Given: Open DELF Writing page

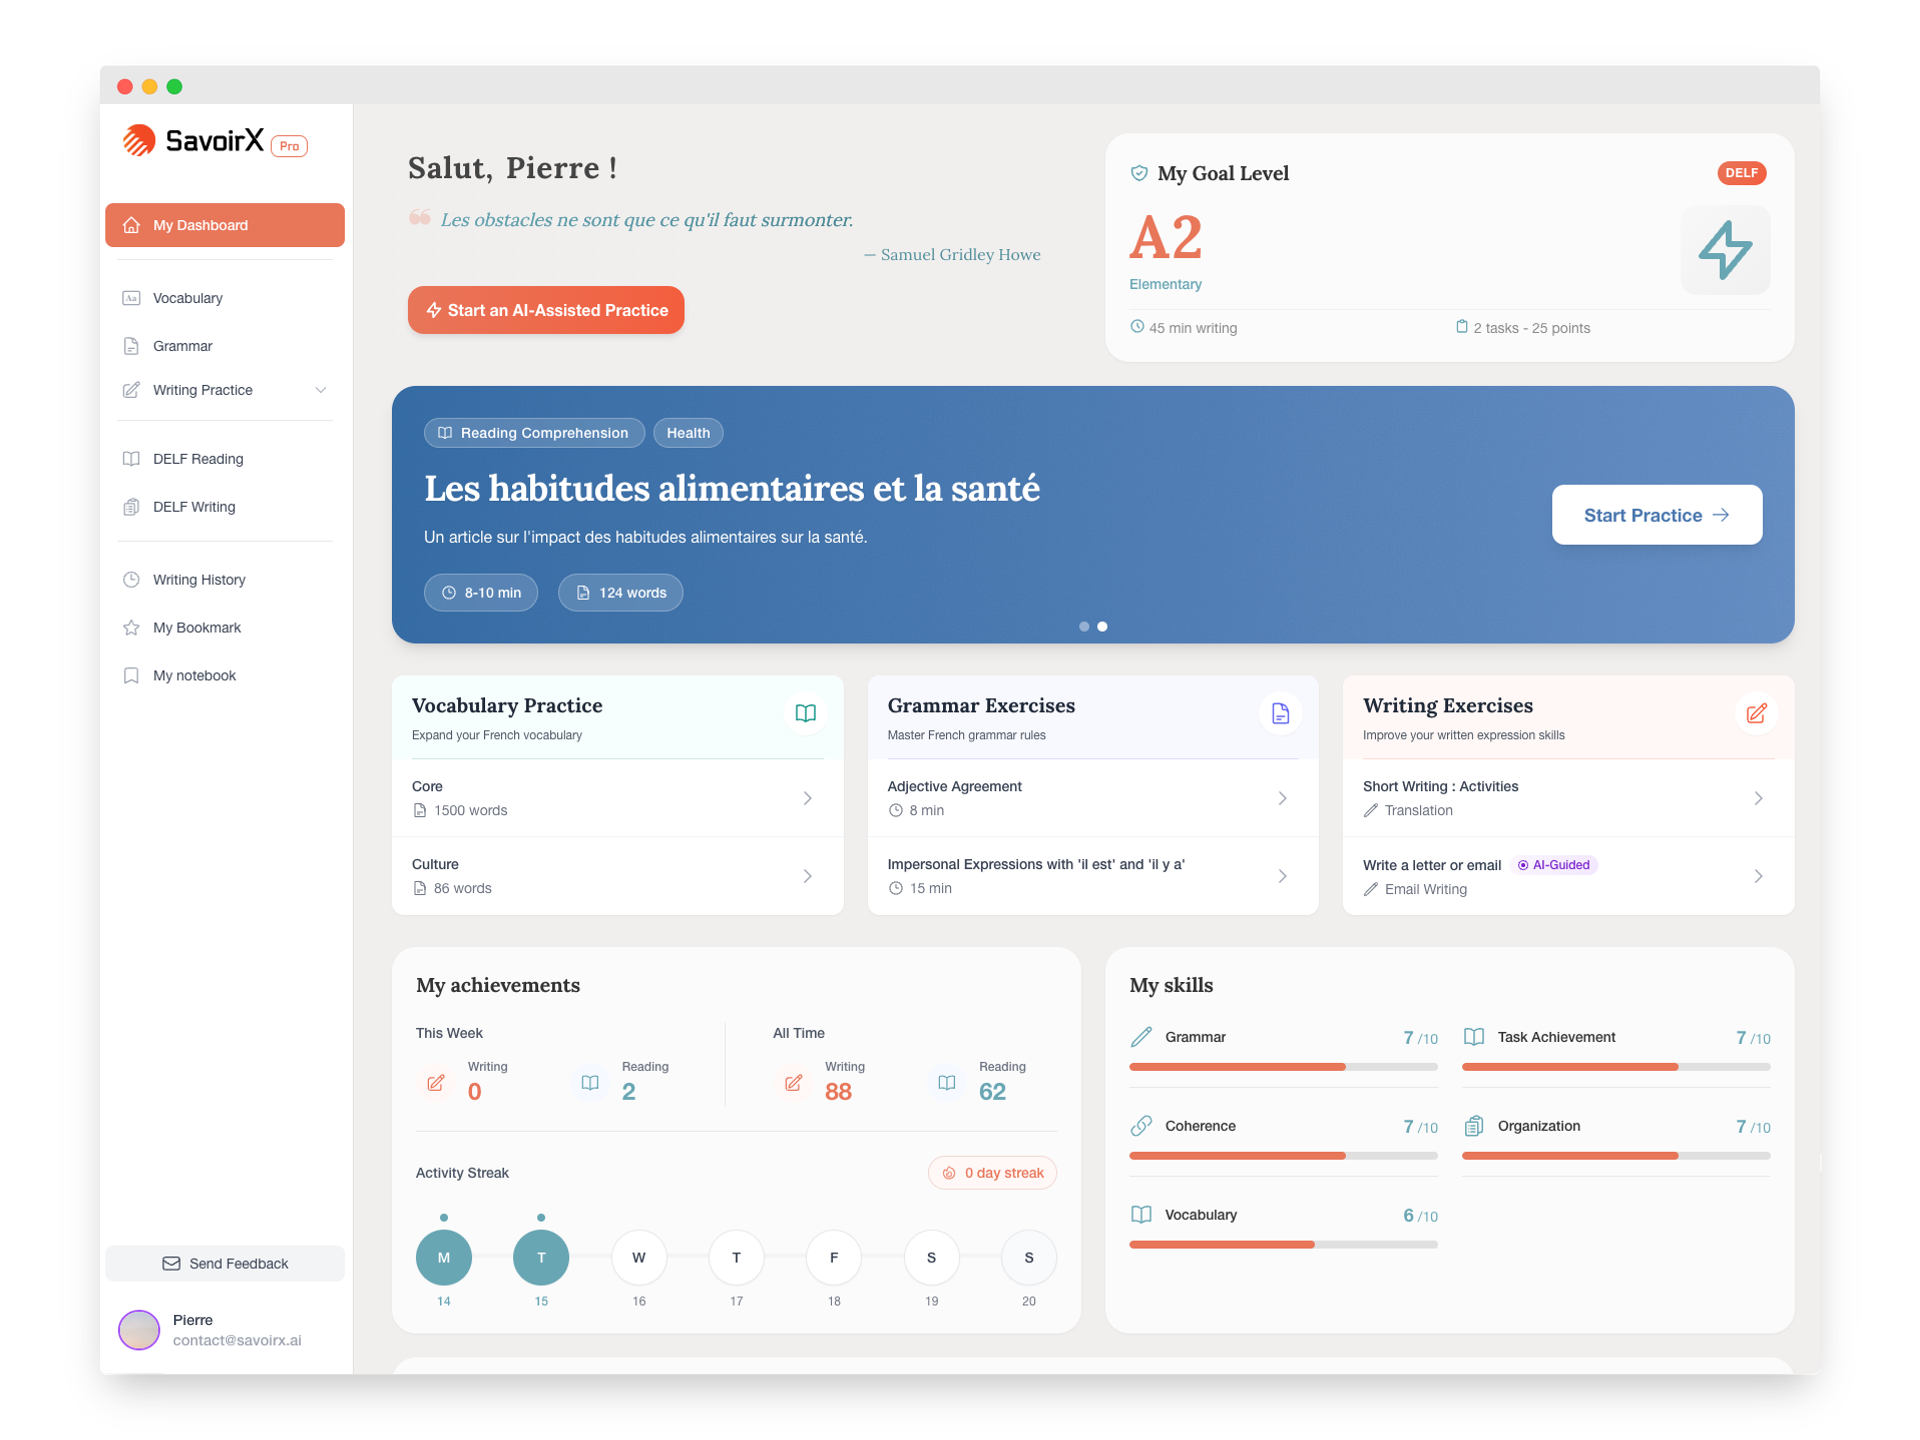Looking at the screenshot, I should pos(225,507).
